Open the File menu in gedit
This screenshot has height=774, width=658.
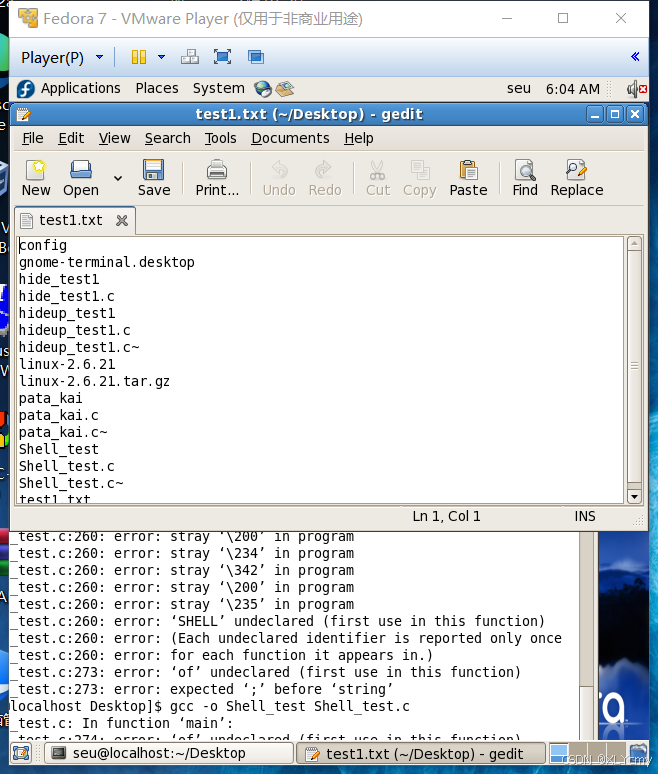click(33, 138)
